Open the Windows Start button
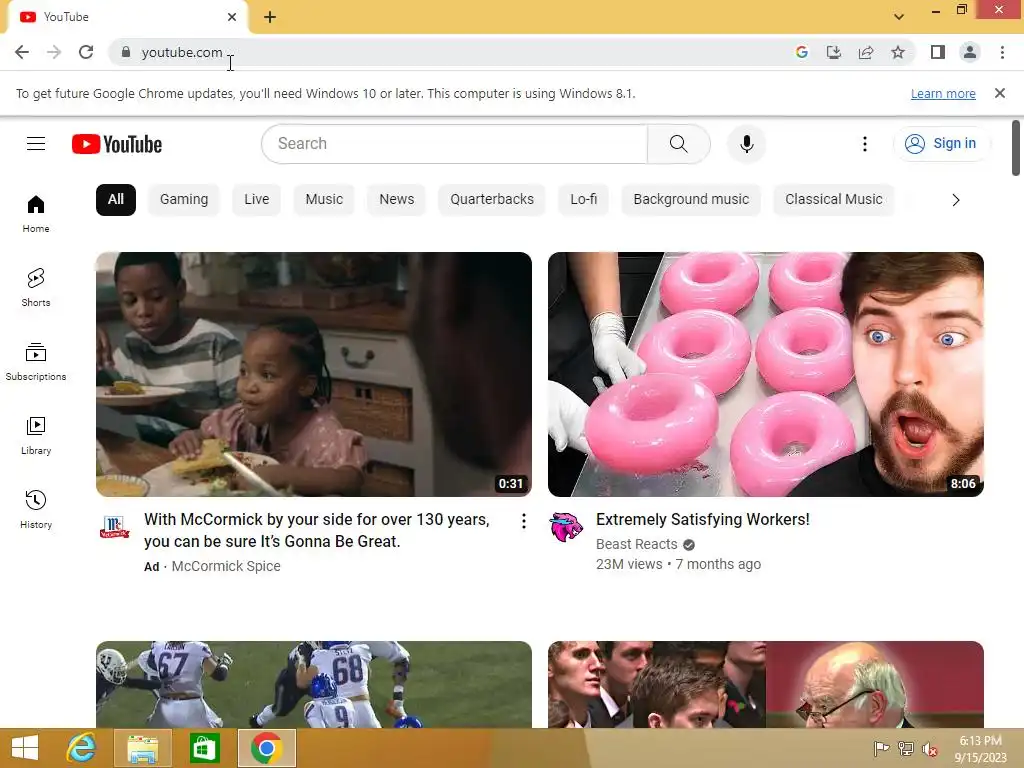Screen dimensions: 1024x768 click(25, 748)
